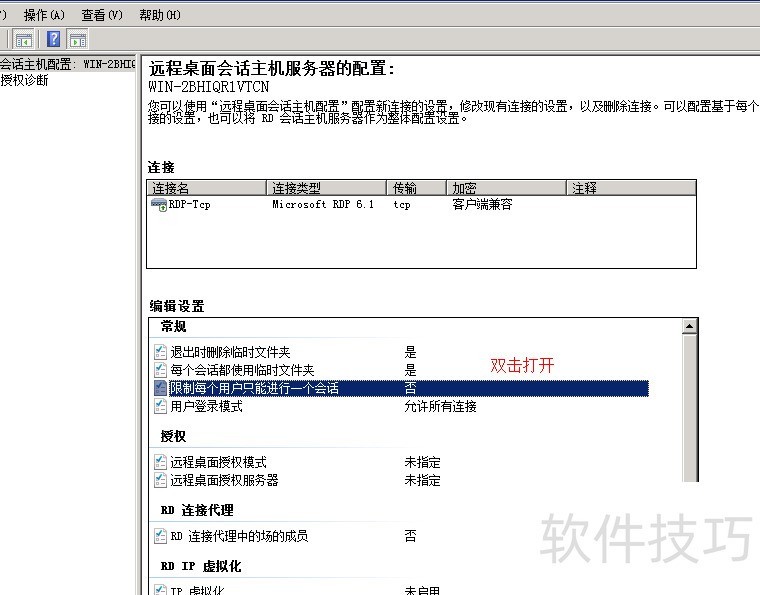Image resolution: width=760 pixels, height=595 pixels.
Task: Click icon beside 远程桌面授权服务器 setting
Action: [x=160, y=480]
